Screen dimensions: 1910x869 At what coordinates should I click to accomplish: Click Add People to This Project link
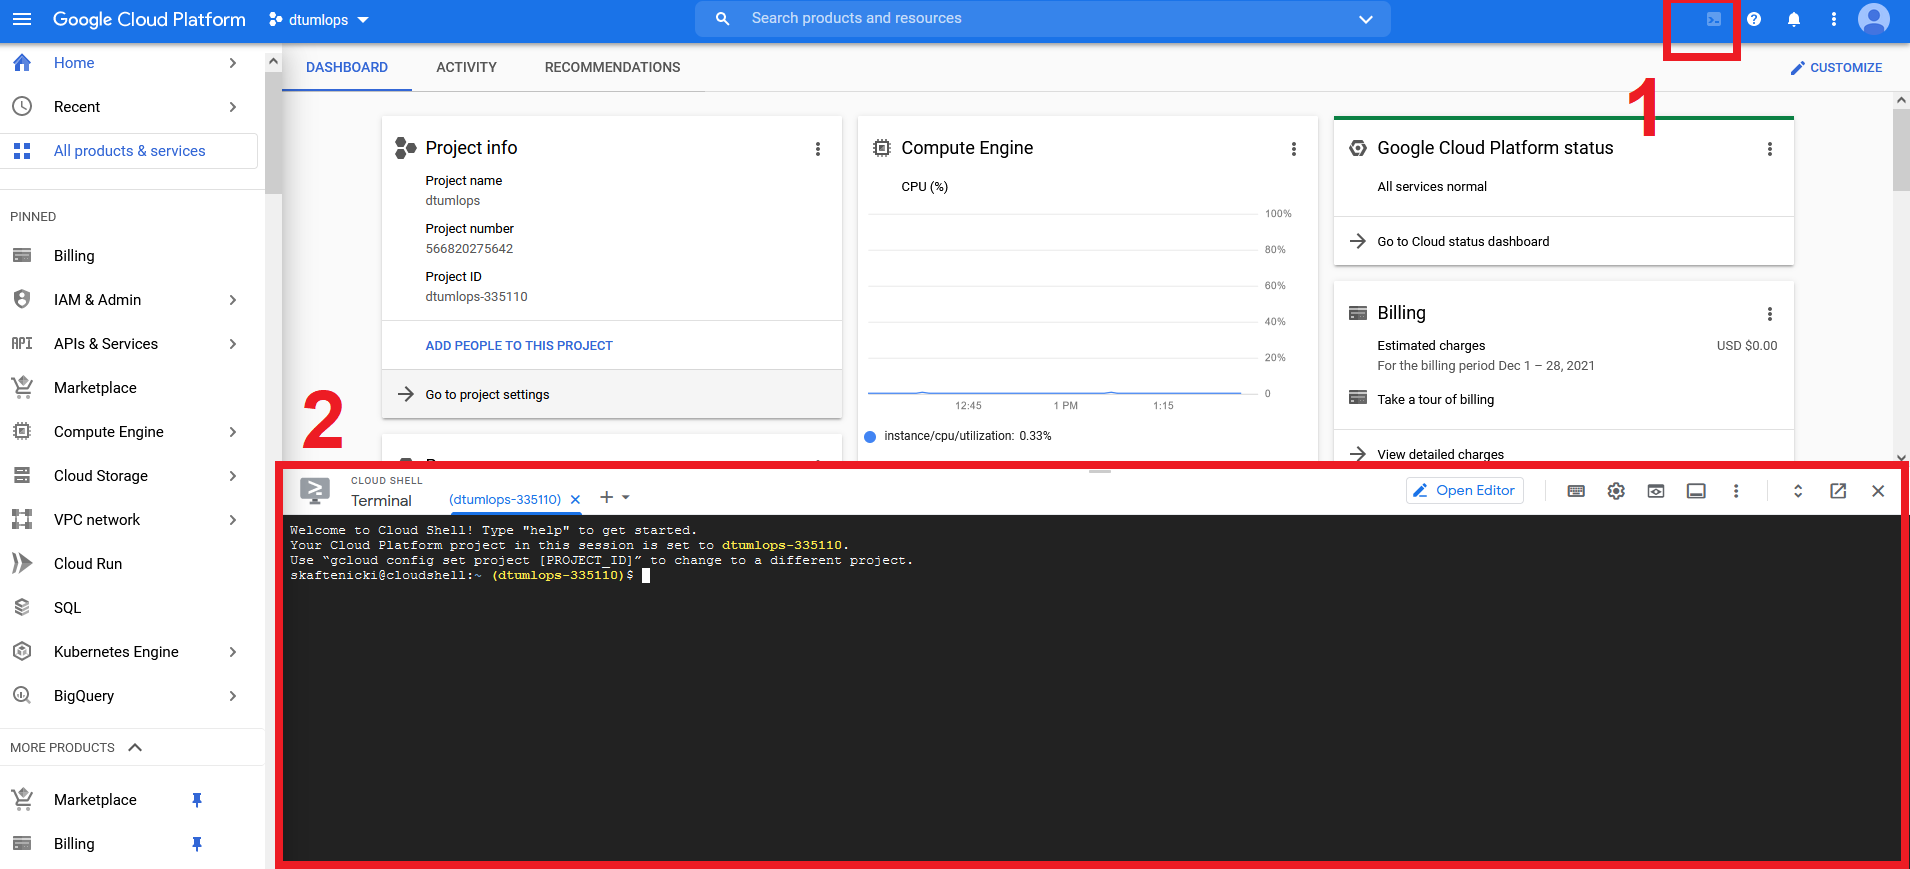click(x=519, y=346)
